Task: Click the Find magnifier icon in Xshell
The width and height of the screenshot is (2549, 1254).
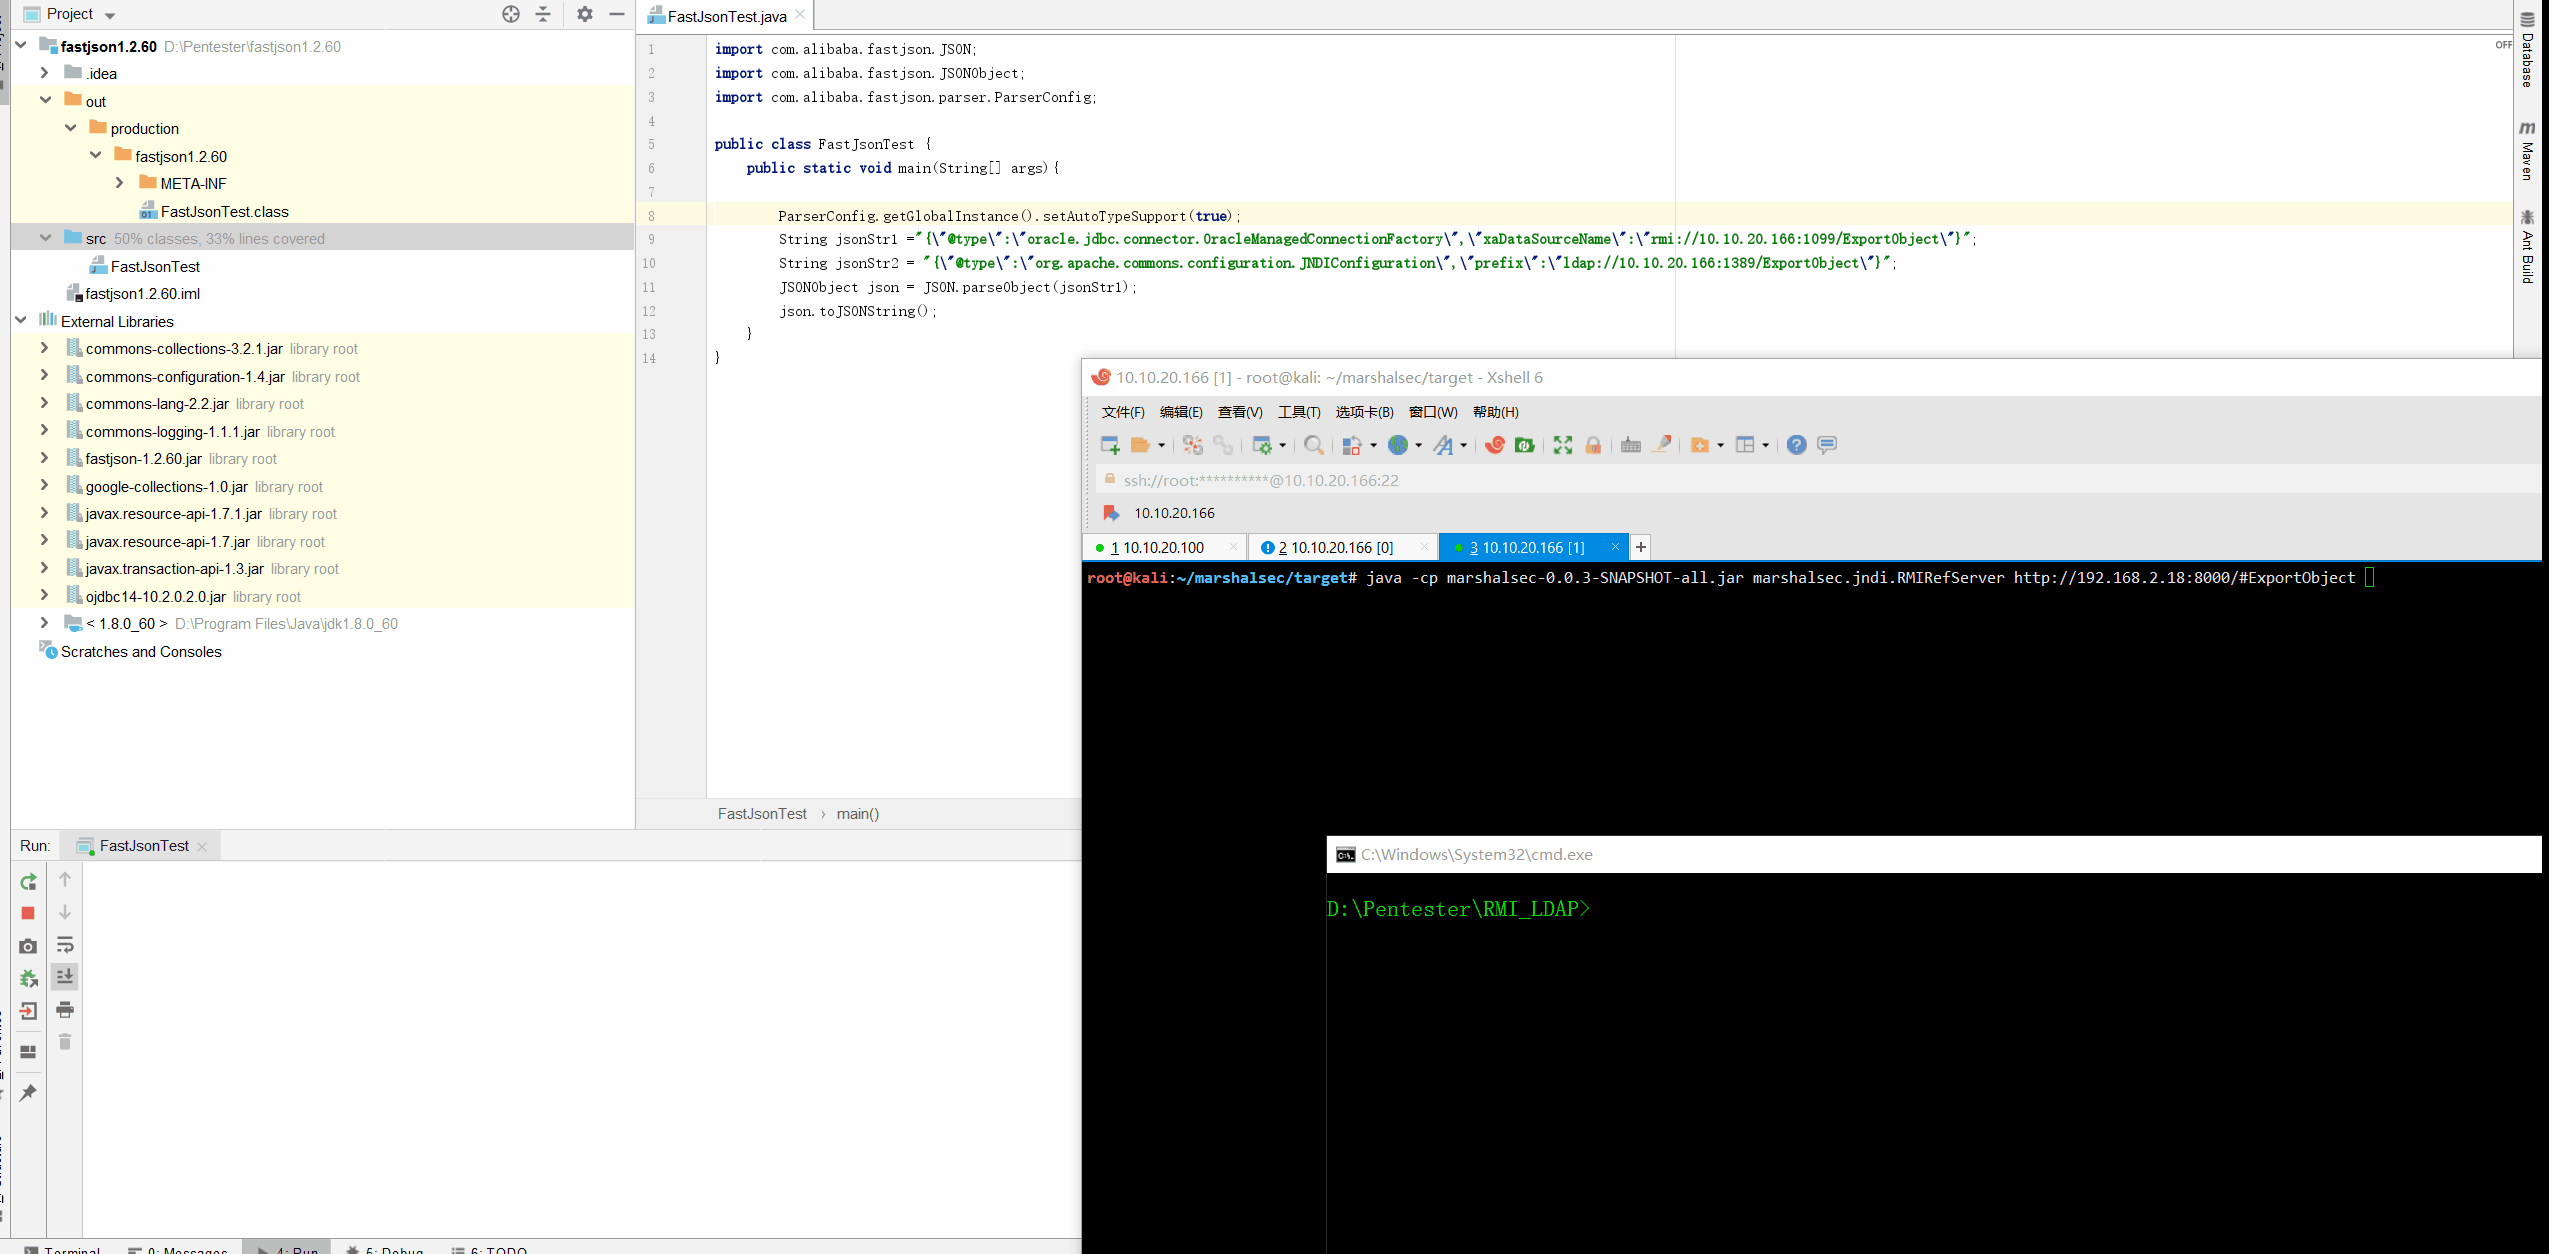Action: (1314, 445)
